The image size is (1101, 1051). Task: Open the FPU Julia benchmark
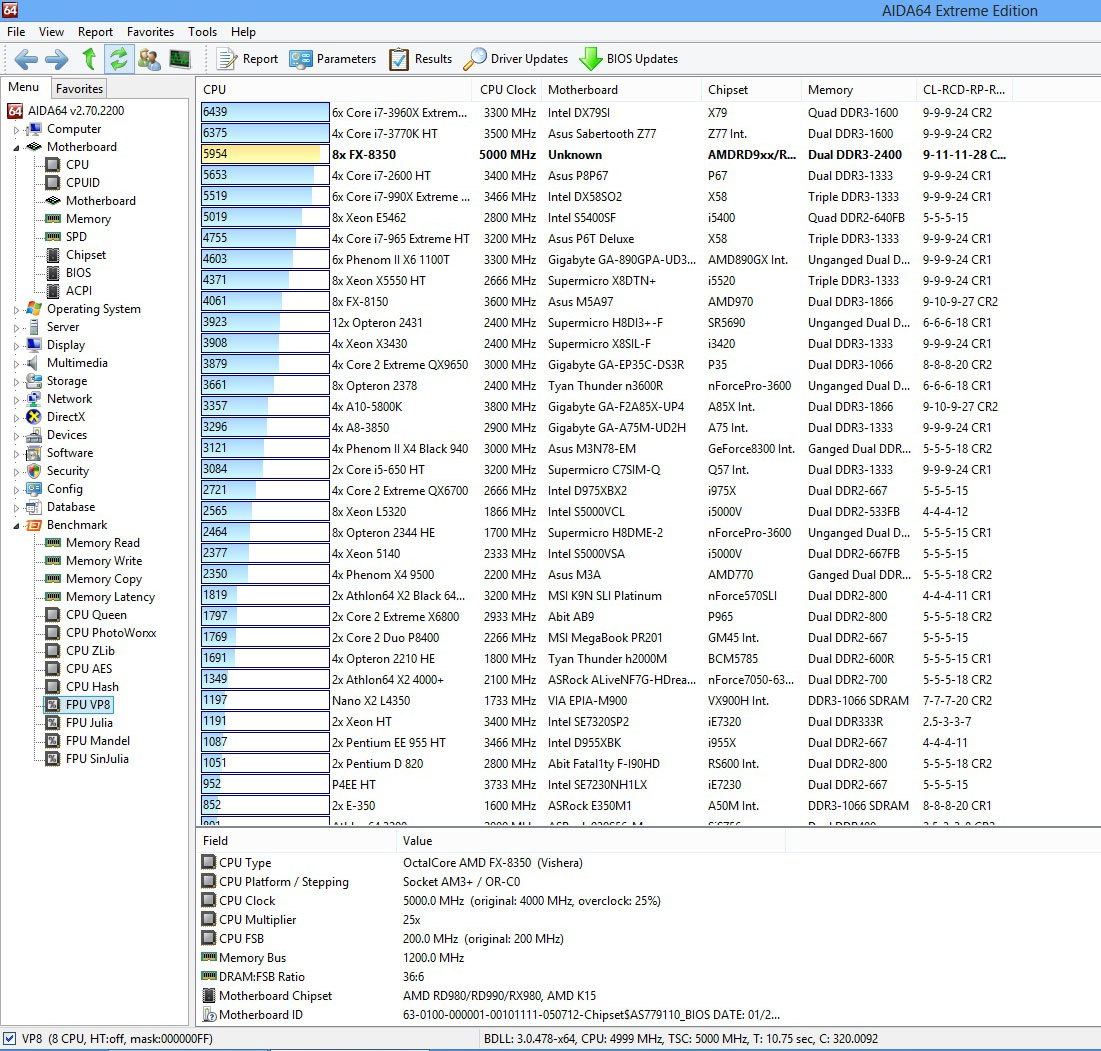click(x=79, y=722)
